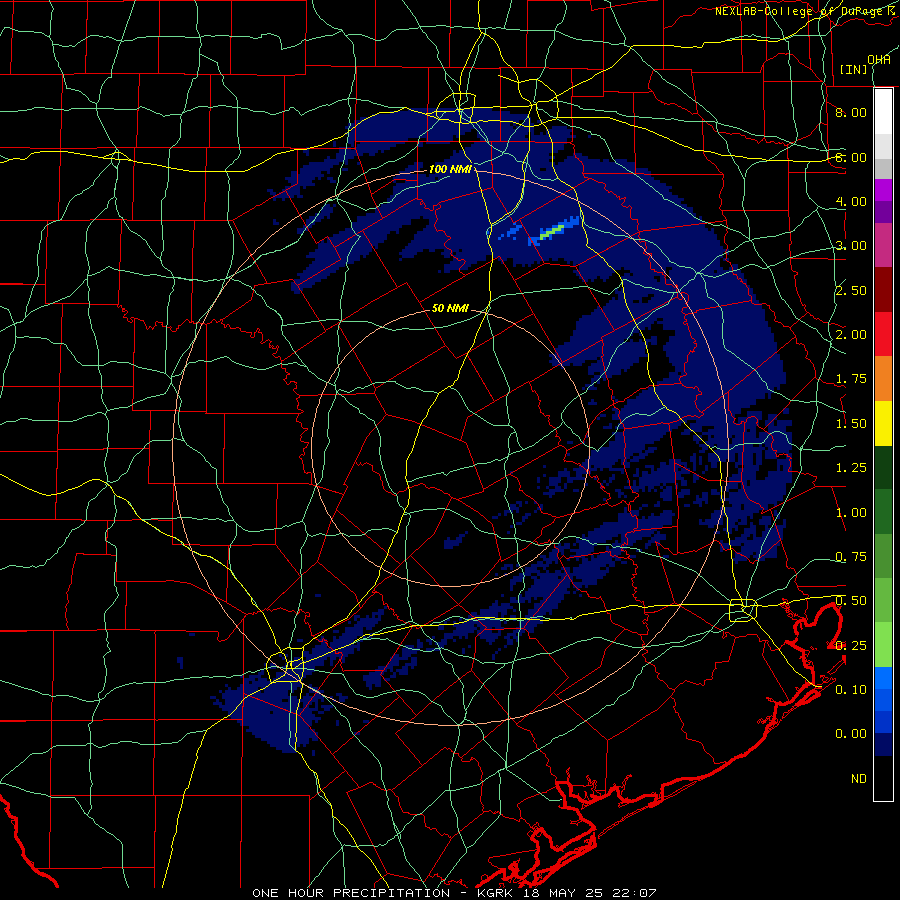Click the ND legend label
This screenshot has height=900, width=900.
pos(859,779)
